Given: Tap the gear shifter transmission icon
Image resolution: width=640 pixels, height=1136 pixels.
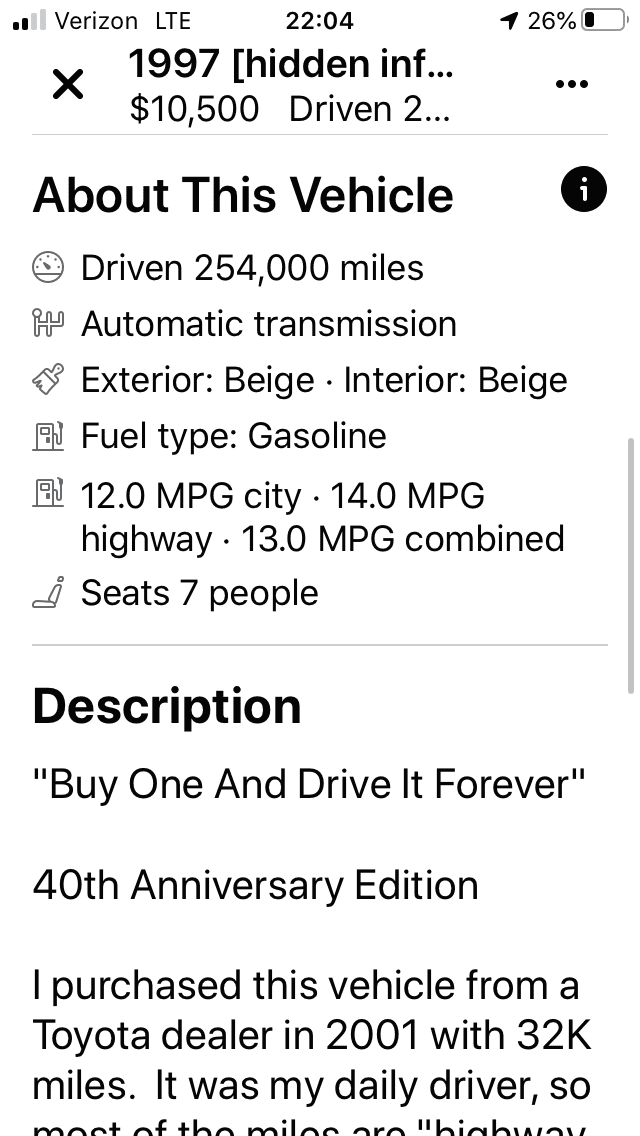Looking at the screenshot, I should coord(48,323).
